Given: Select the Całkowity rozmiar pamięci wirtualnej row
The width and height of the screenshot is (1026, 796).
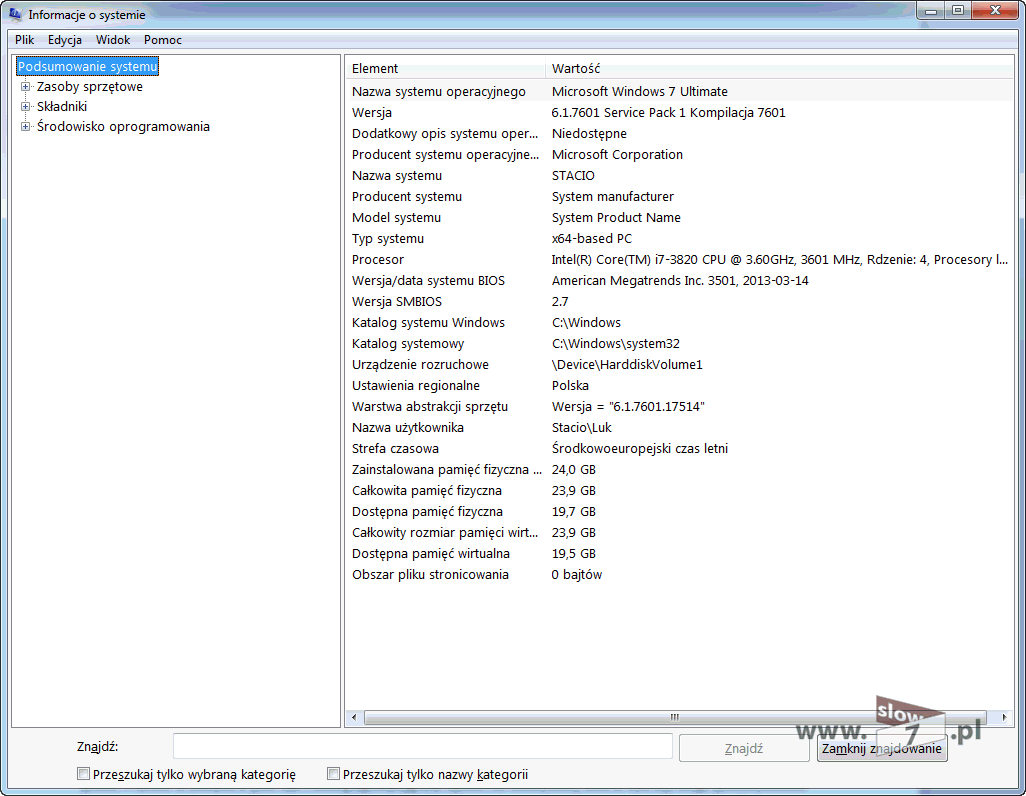Looking at the screenshot, I should (x=679, y=532).
